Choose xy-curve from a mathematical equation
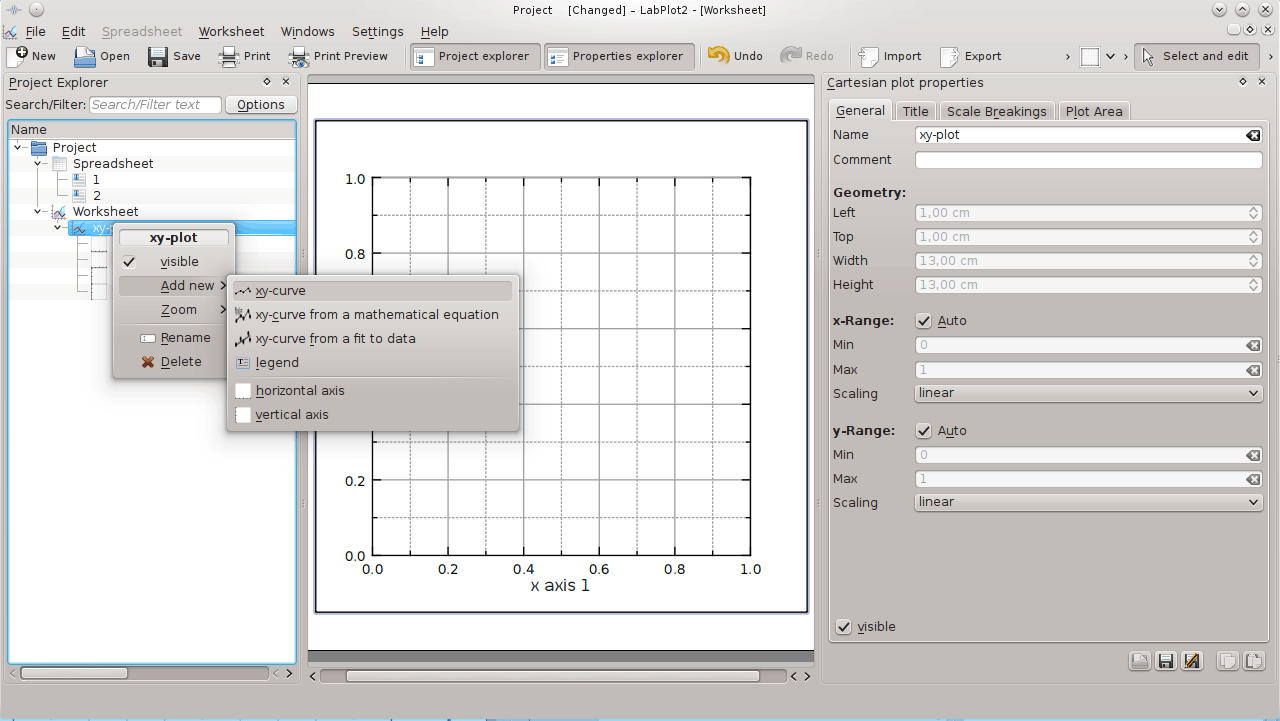 click(x=376, y=315)
